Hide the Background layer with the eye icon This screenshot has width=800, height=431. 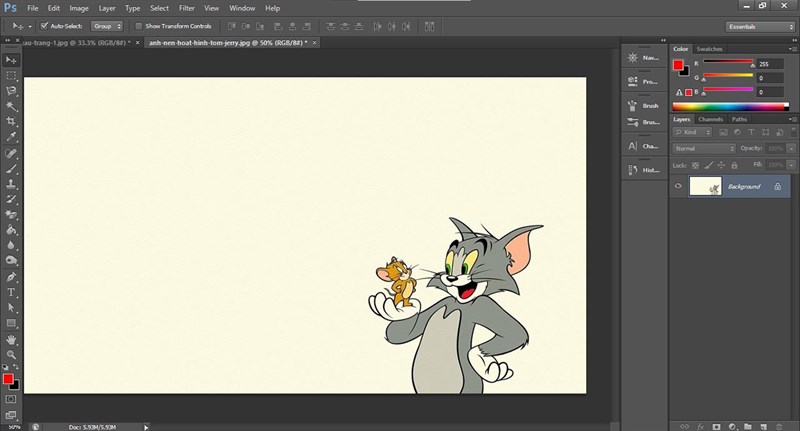pyautogui.click(x=678, y=186)
